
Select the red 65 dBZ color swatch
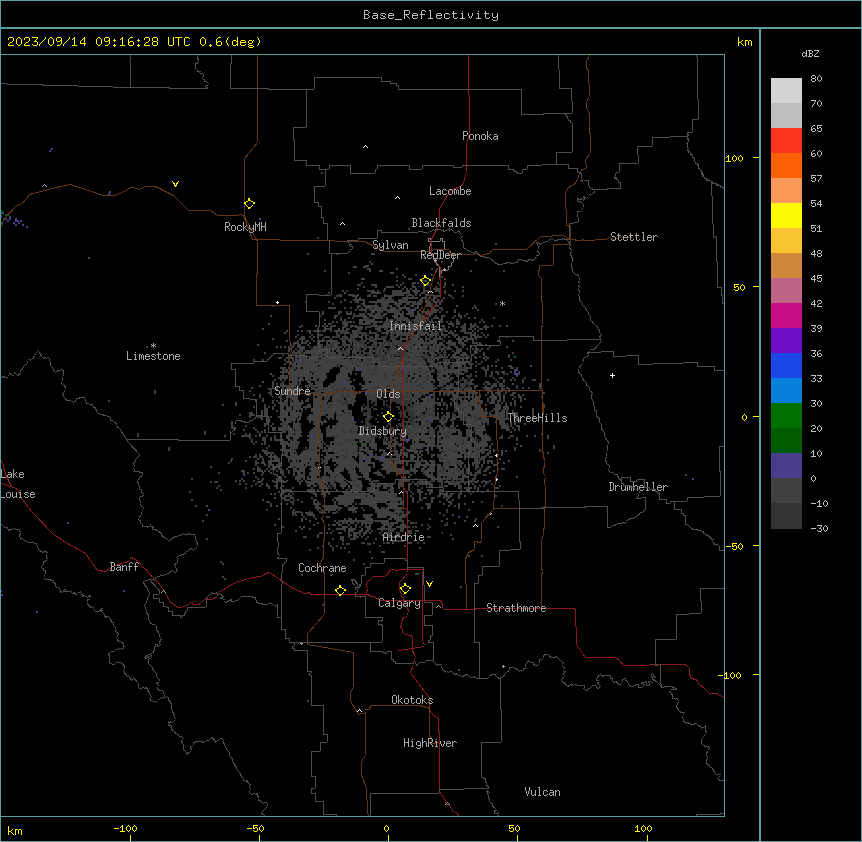pyautogui.click(x=786, y=141)
